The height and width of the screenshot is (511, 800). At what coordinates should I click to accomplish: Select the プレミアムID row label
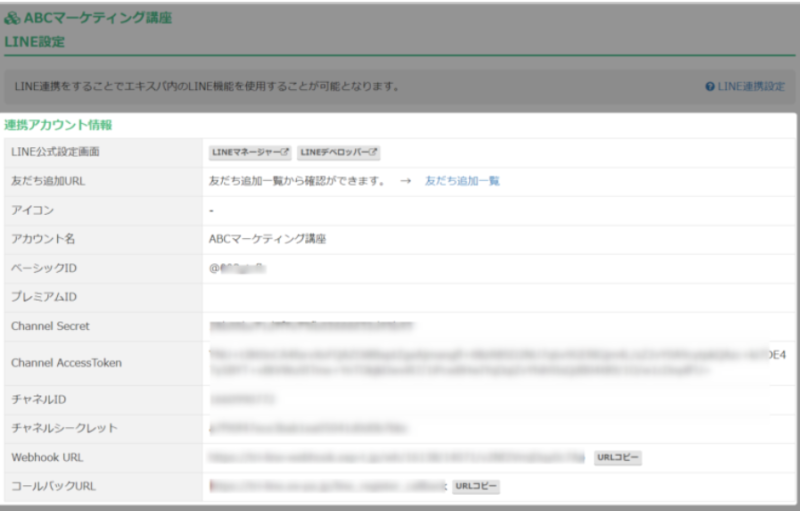click(44, 297)
